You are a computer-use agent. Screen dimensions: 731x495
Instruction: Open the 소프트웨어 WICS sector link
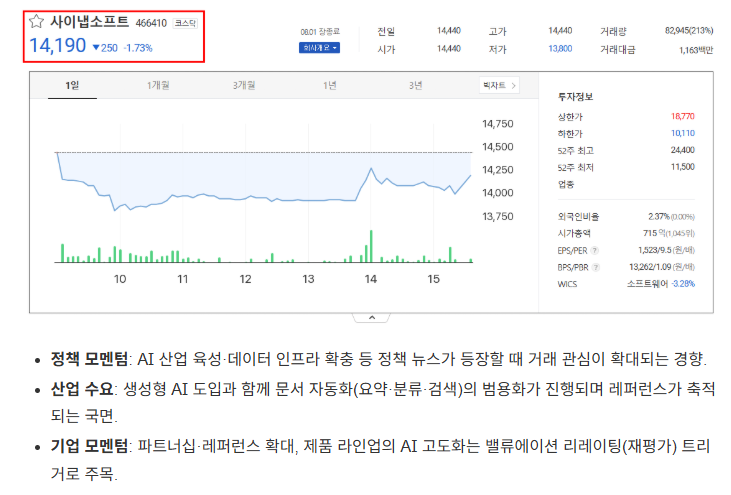tap(647, 284)
